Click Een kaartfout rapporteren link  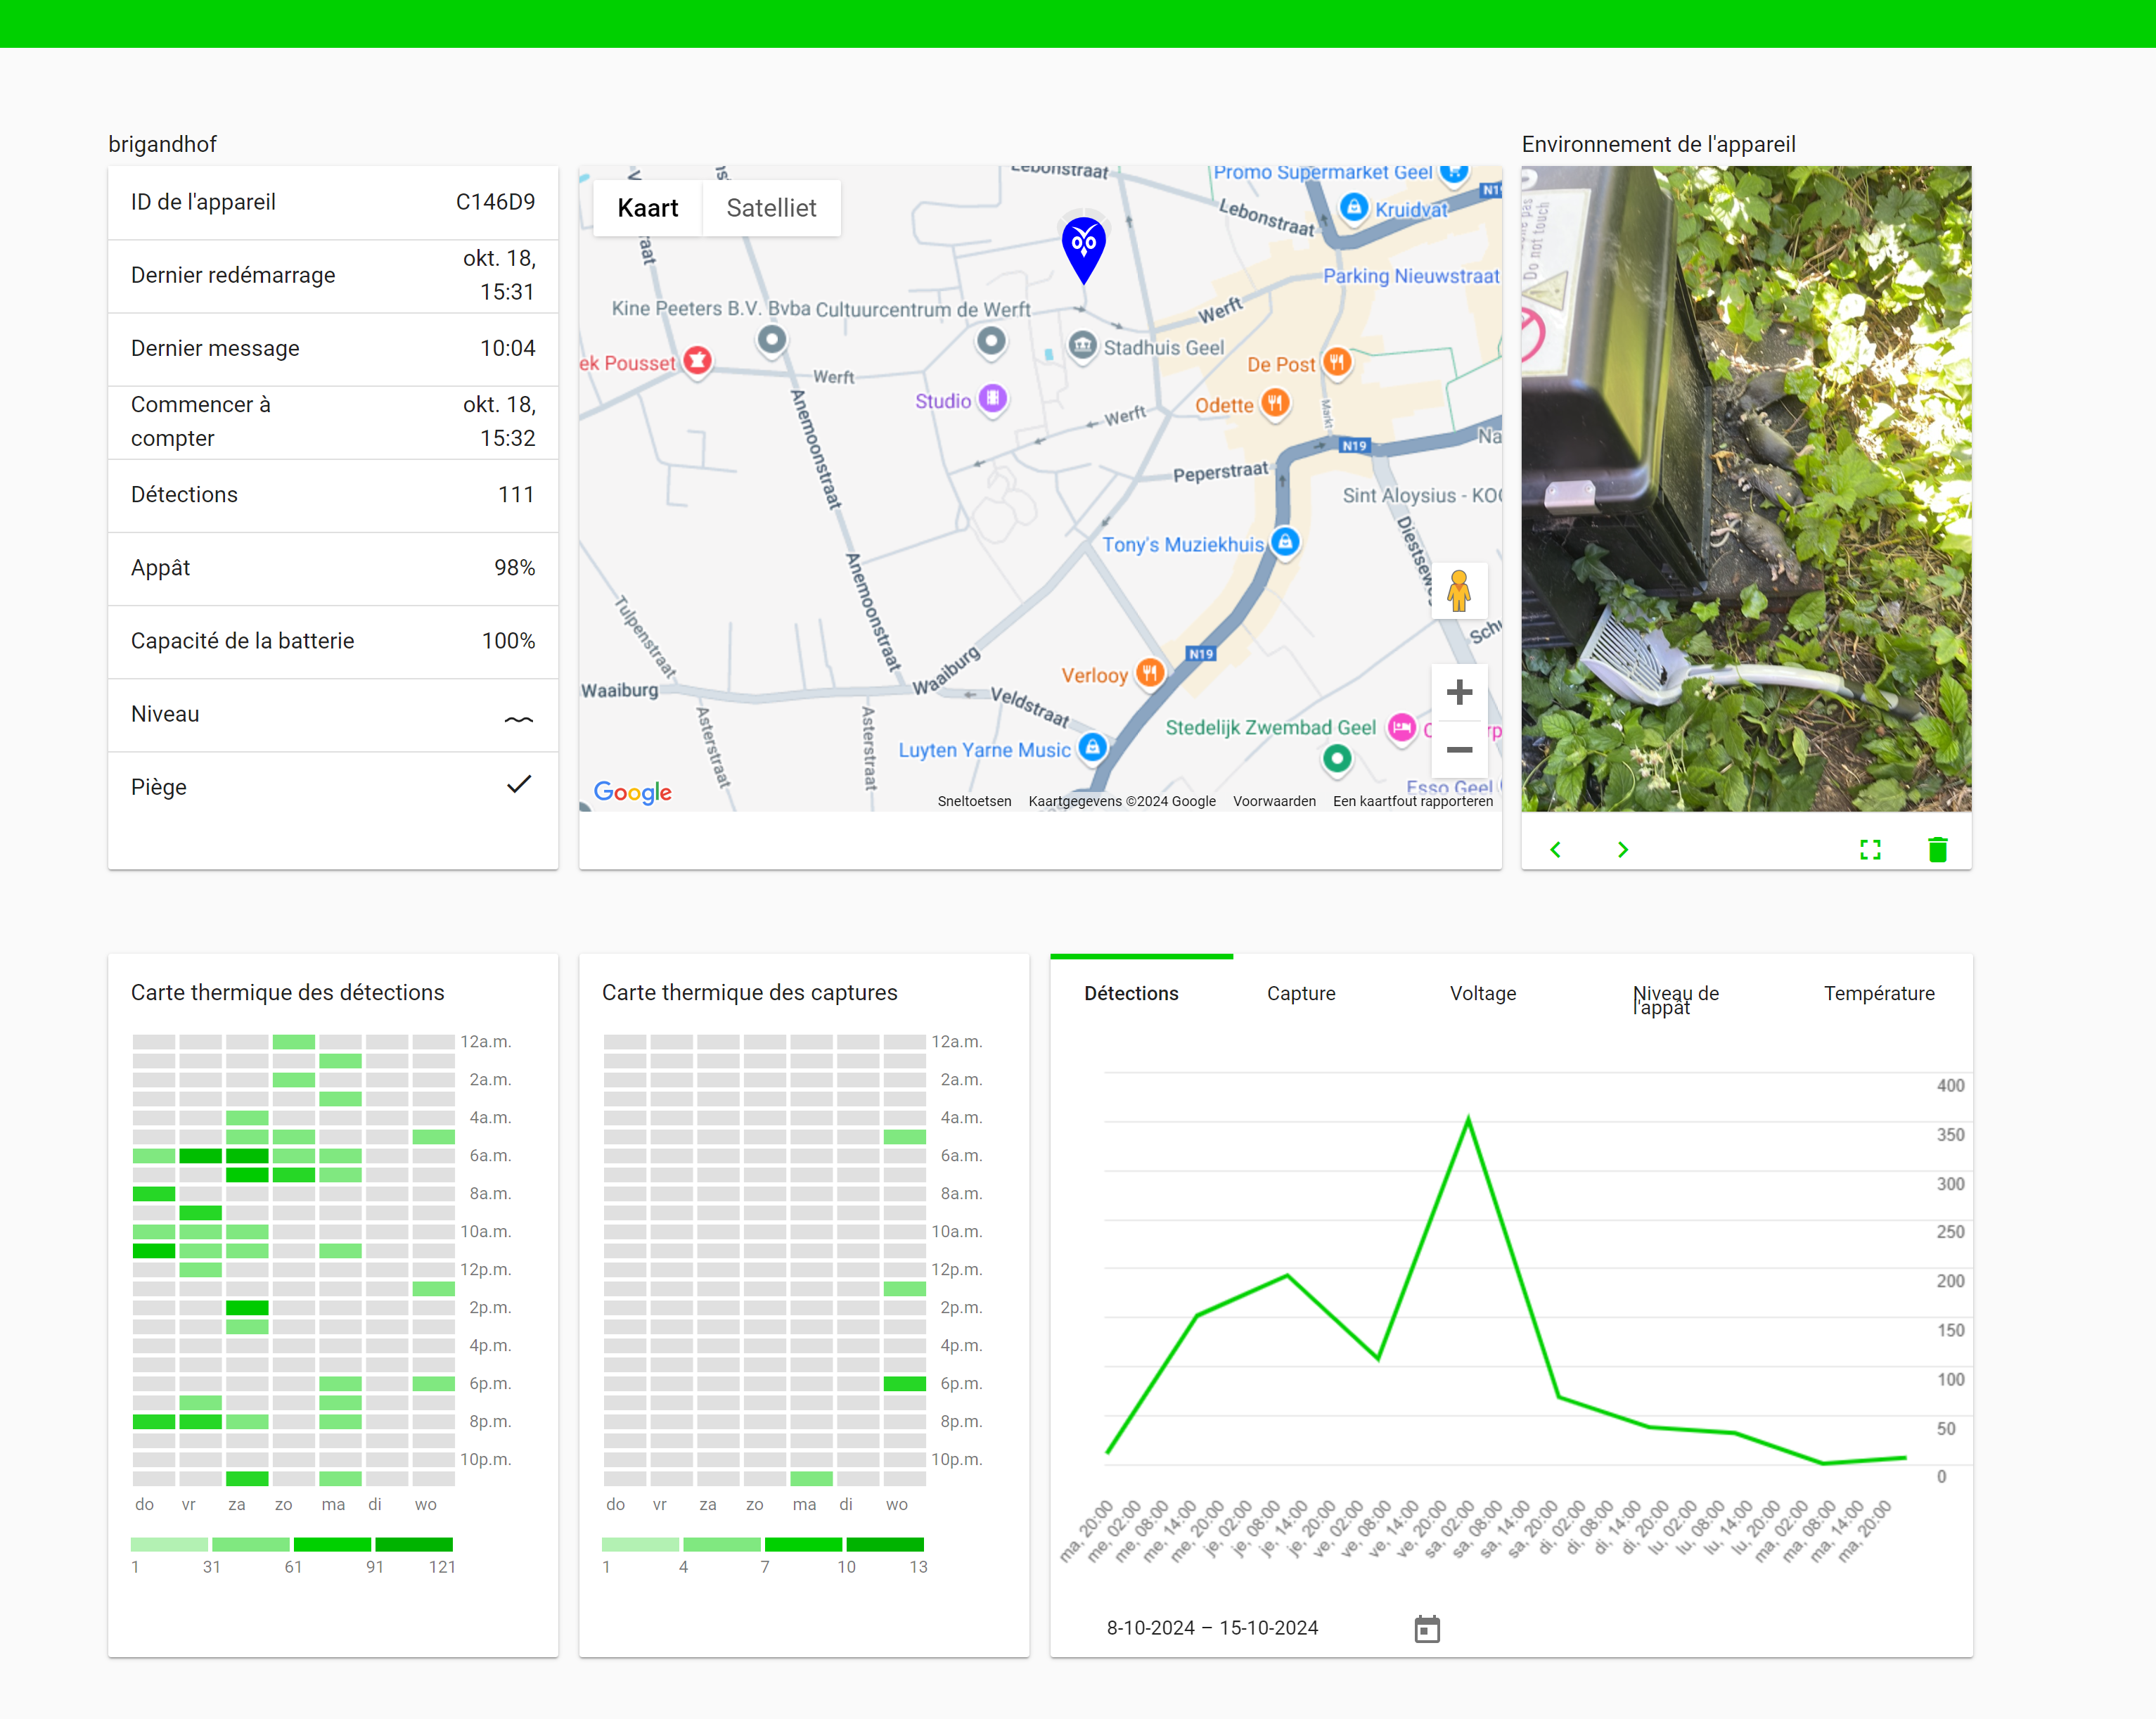tap(1413, 801)
